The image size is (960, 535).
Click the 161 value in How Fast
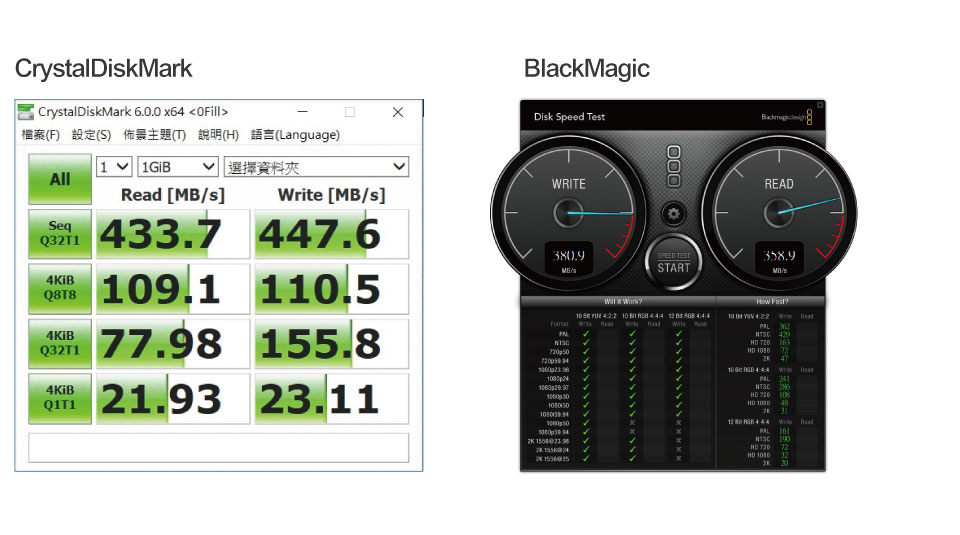784,431
